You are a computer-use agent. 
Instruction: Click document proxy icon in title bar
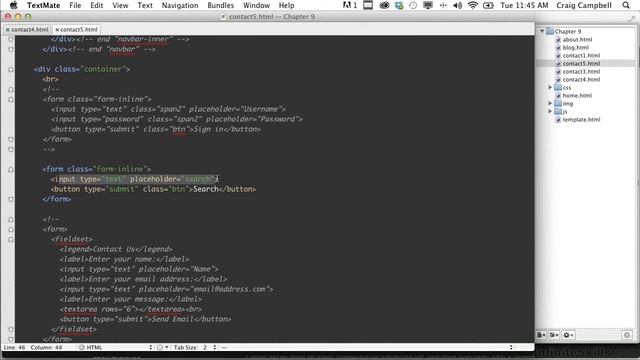[x=223, y=17]
